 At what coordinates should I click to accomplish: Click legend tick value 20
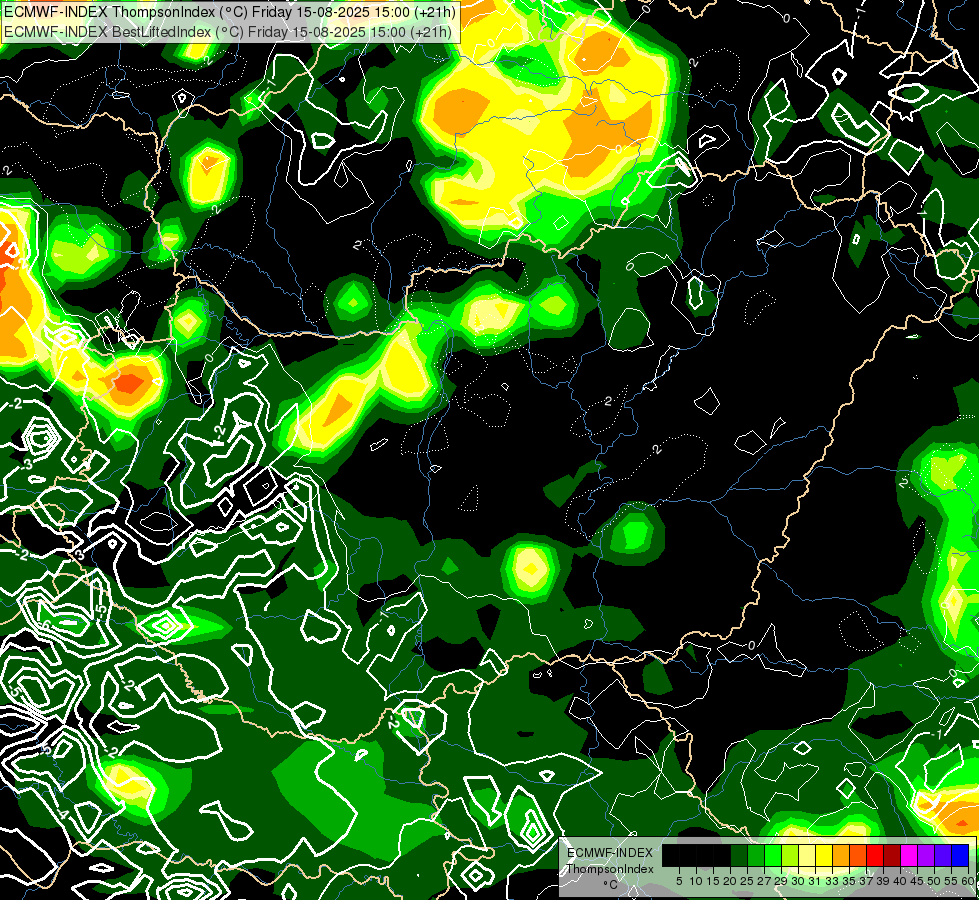pyautogui.click(x=731, y=881)
